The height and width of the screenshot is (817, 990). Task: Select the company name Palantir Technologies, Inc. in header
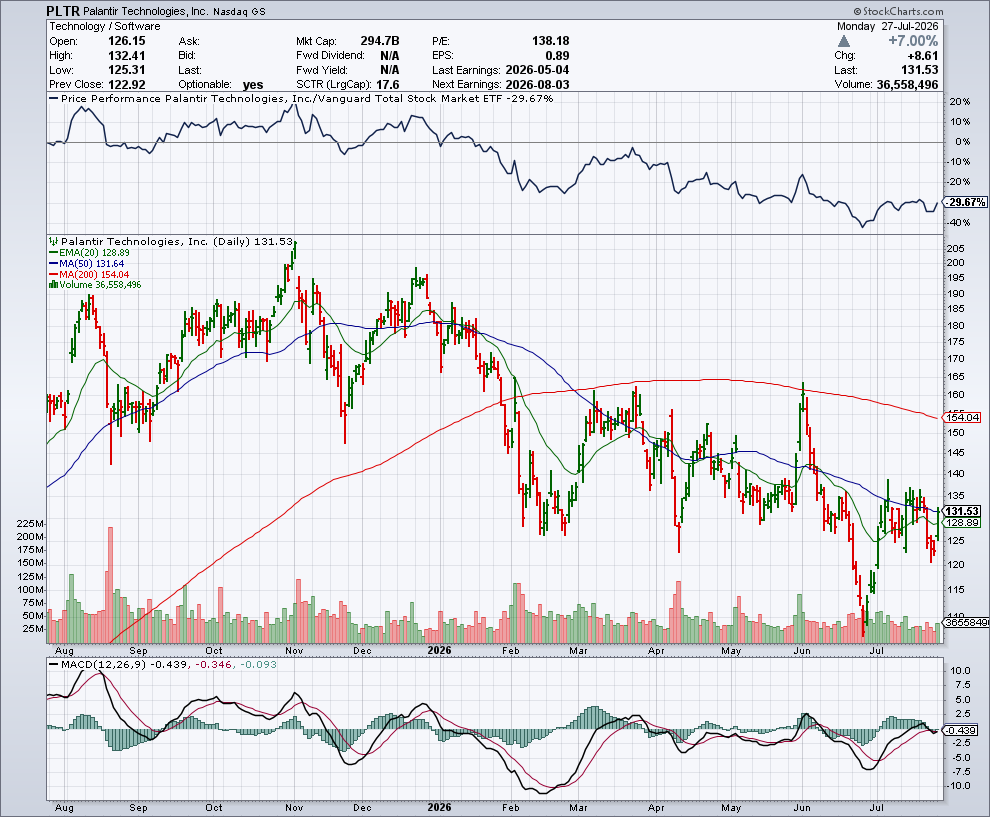pos(145,11)
